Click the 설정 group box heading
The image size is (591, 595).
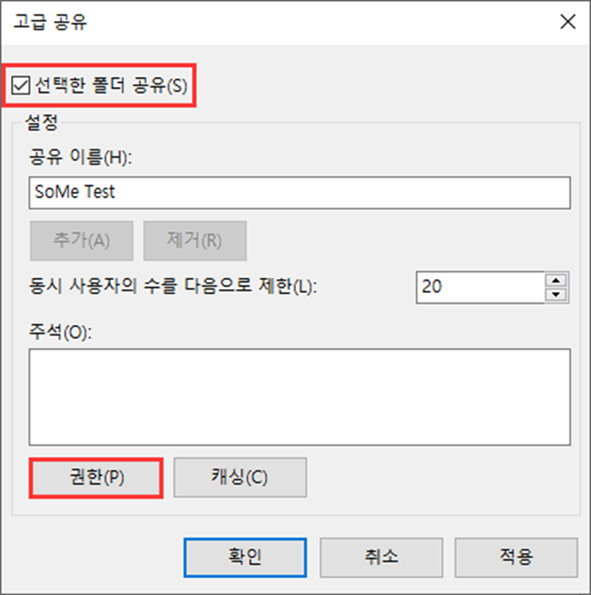pos(41,122)
